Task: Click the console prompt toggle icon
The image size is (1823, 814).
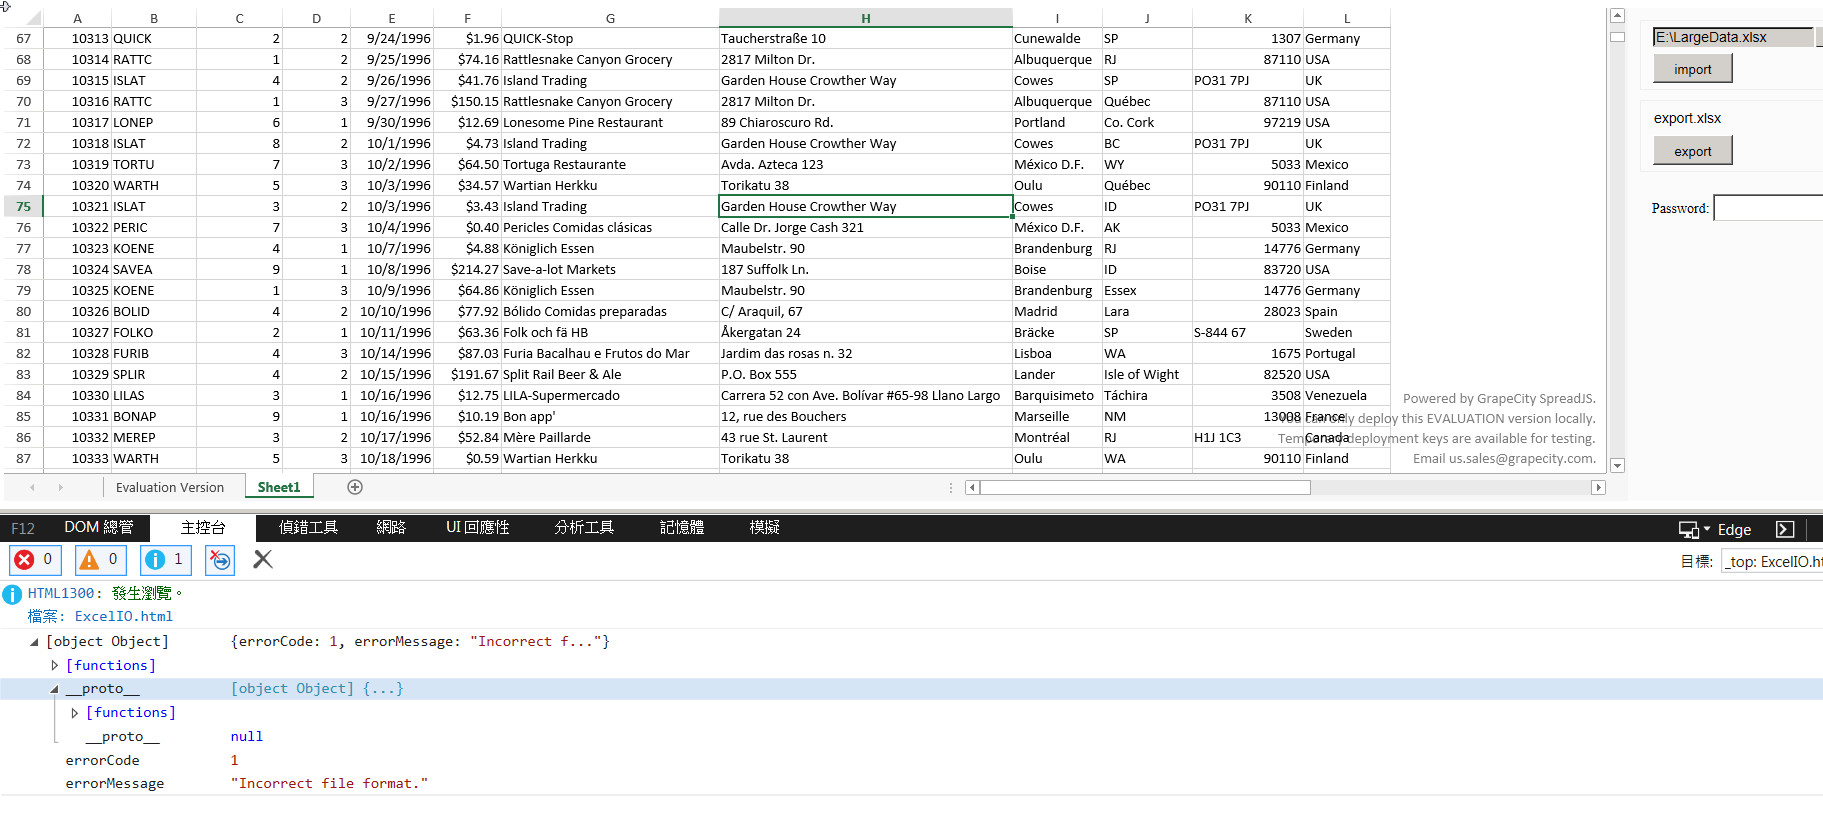Action: pyautogui.click(x=1785, y=529)
